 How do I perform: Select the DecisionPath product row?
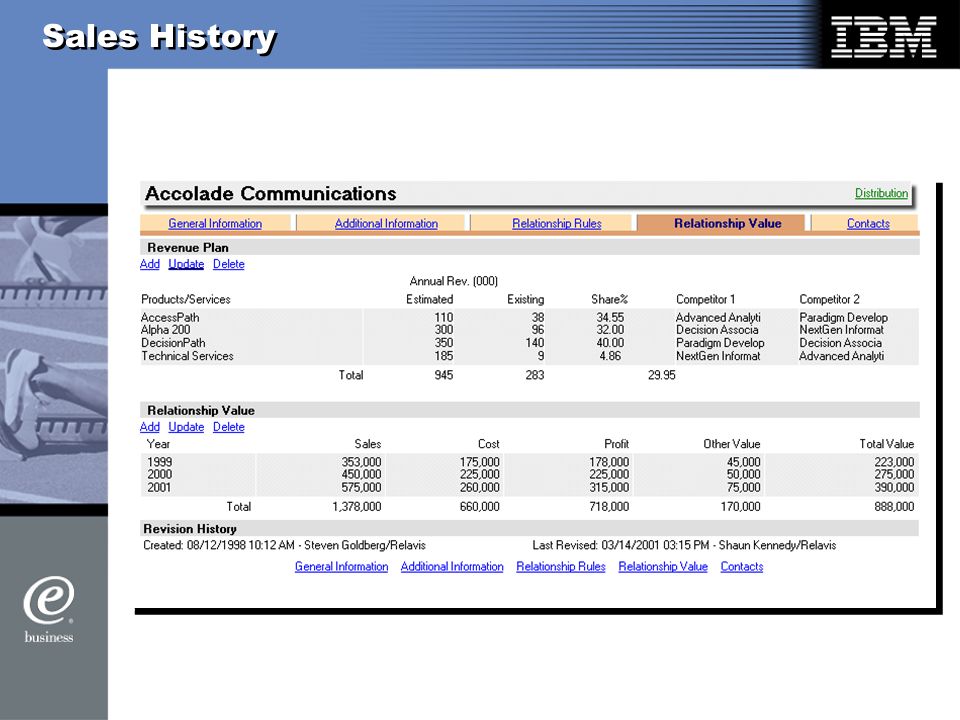530,343
